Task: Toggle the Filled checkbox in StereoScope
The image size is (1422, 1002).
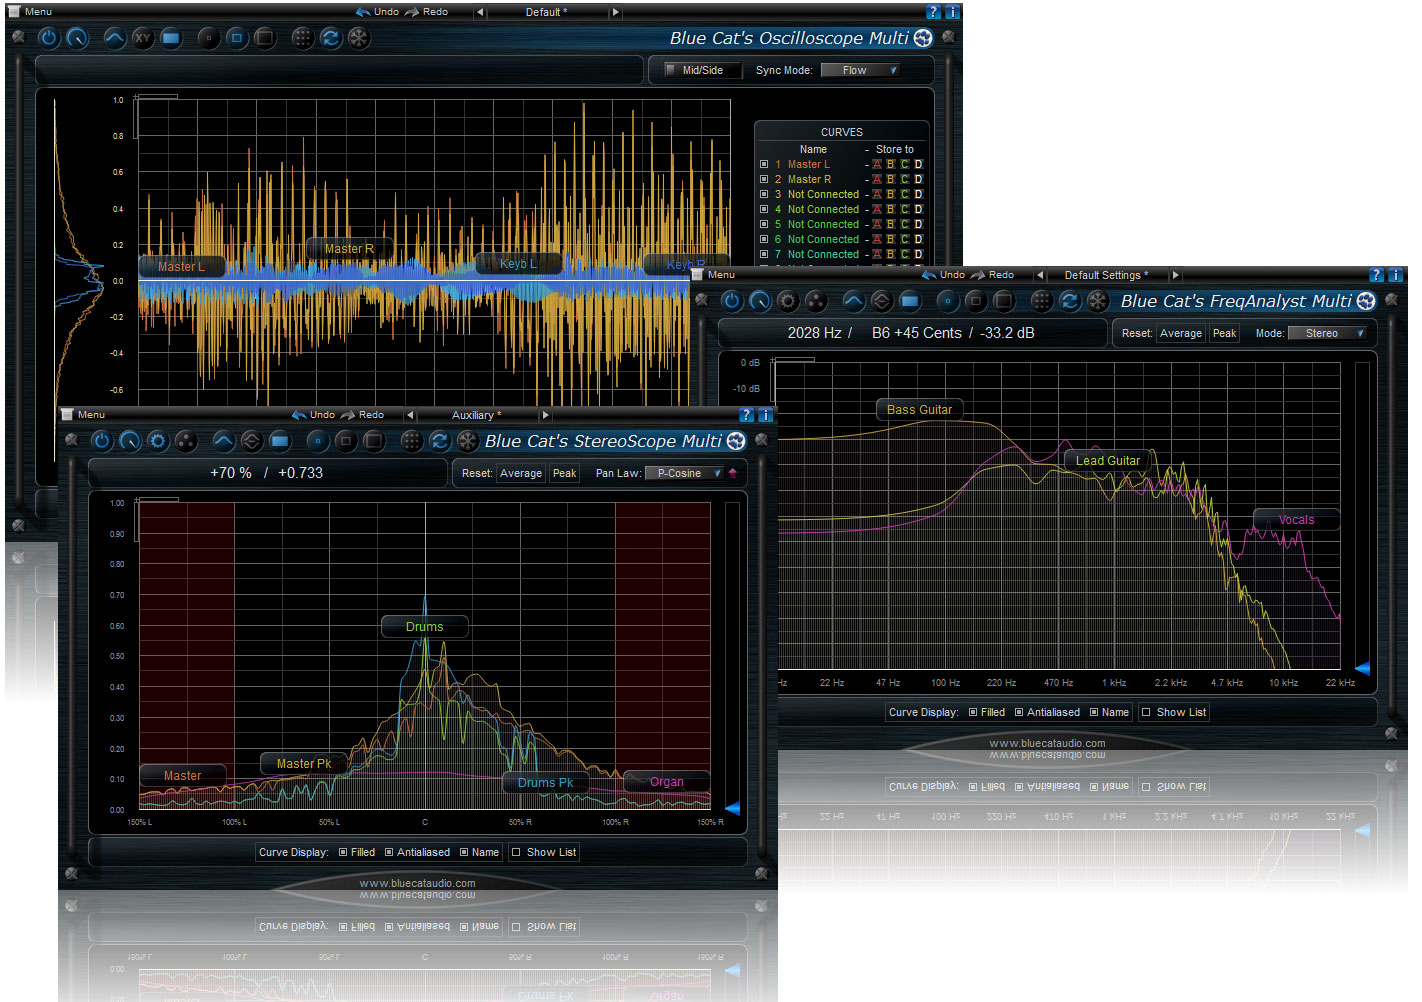Action: tap(343, 852)
